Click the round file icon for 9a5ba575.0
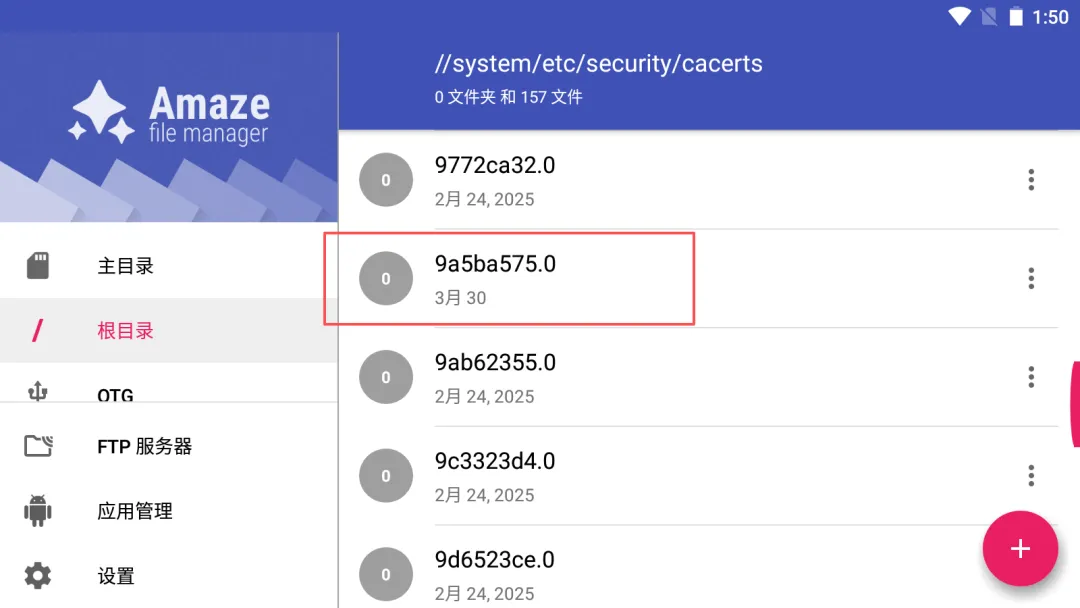Image resolution: width=1080 pixels, height=608 pixels. pos(386,279)
